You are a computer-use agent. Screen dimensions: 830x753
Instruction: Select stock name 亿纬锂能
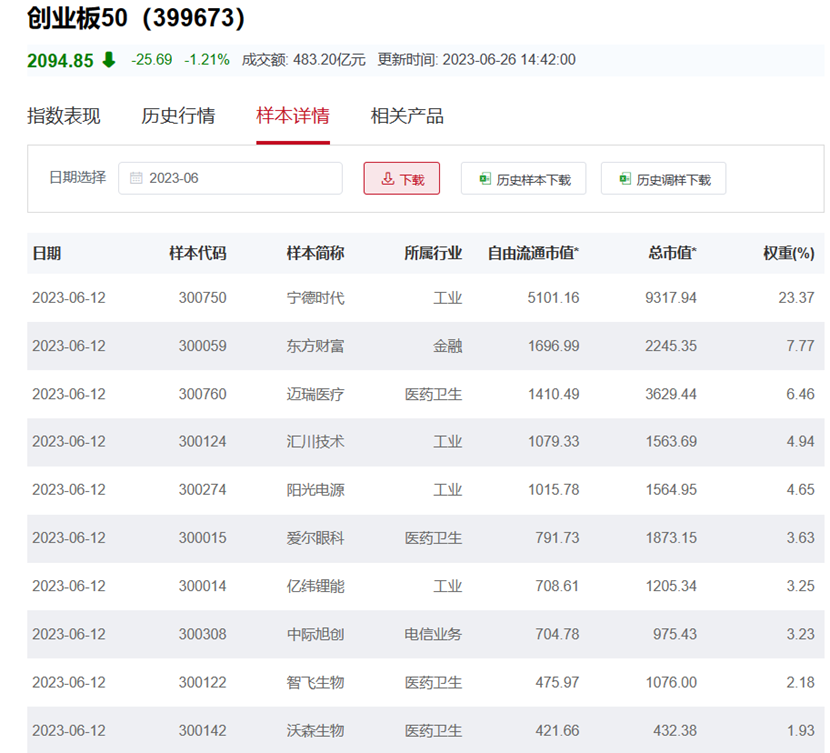[x=315, y=586]
